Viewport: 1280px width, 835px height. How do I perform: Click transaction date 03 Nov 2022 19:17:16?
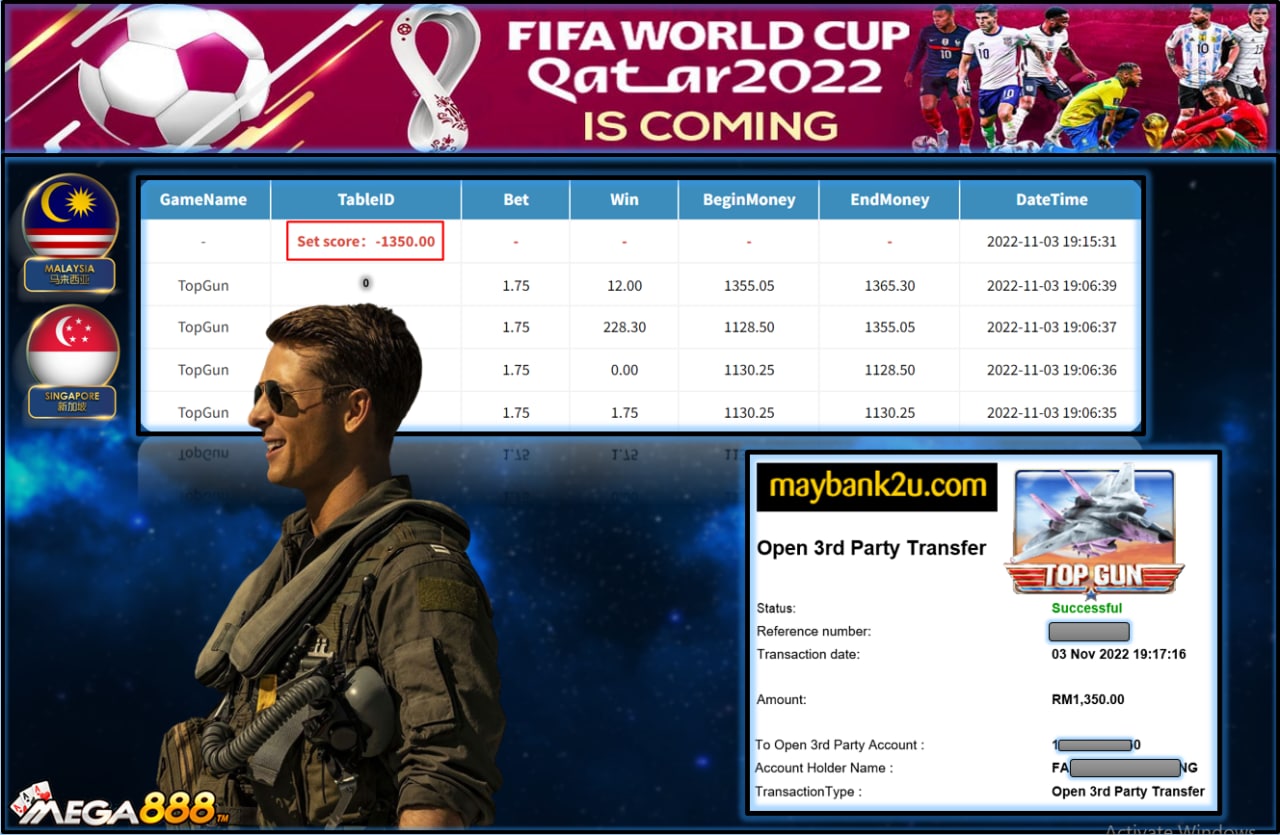pyautogui.click(x=1119, y=655)
